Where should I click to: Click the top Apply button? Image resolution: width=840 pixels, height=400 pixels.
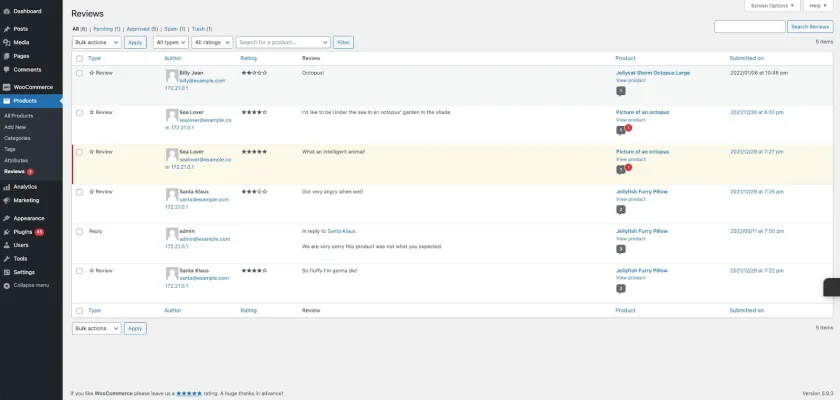(135, 42)
